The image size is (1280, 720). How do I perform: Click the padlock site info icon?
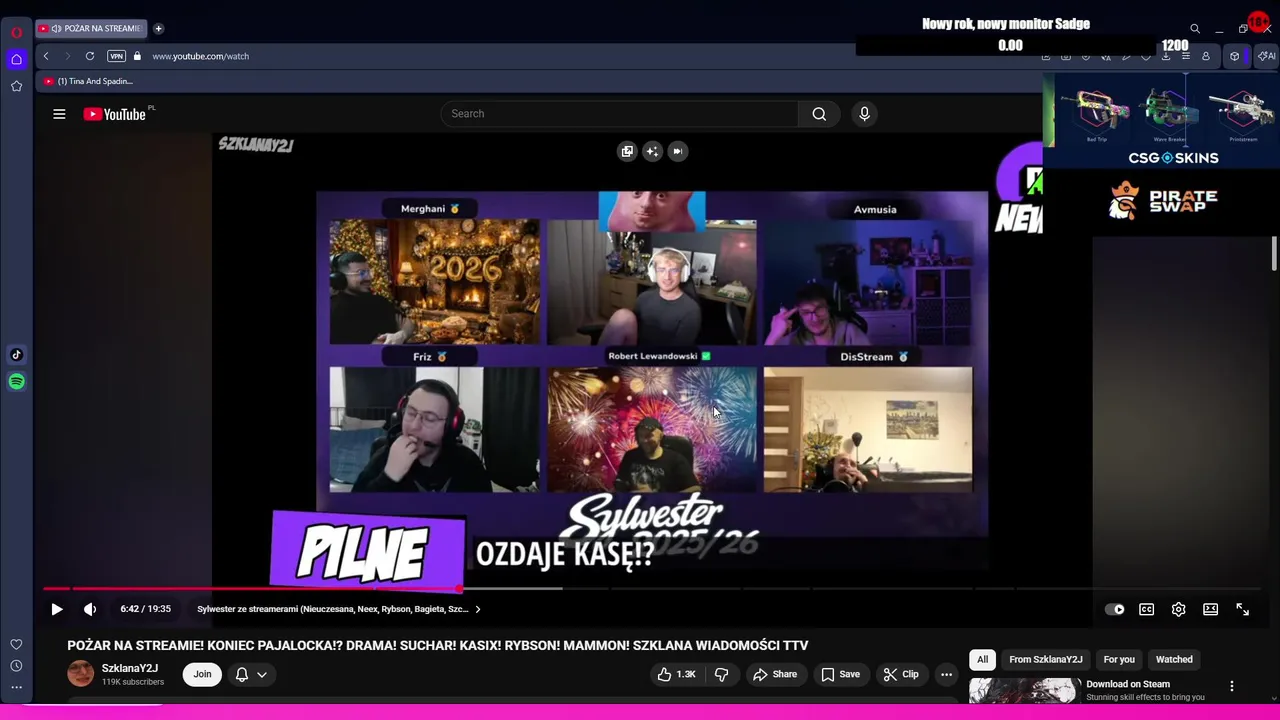click(x=137, y=56)
